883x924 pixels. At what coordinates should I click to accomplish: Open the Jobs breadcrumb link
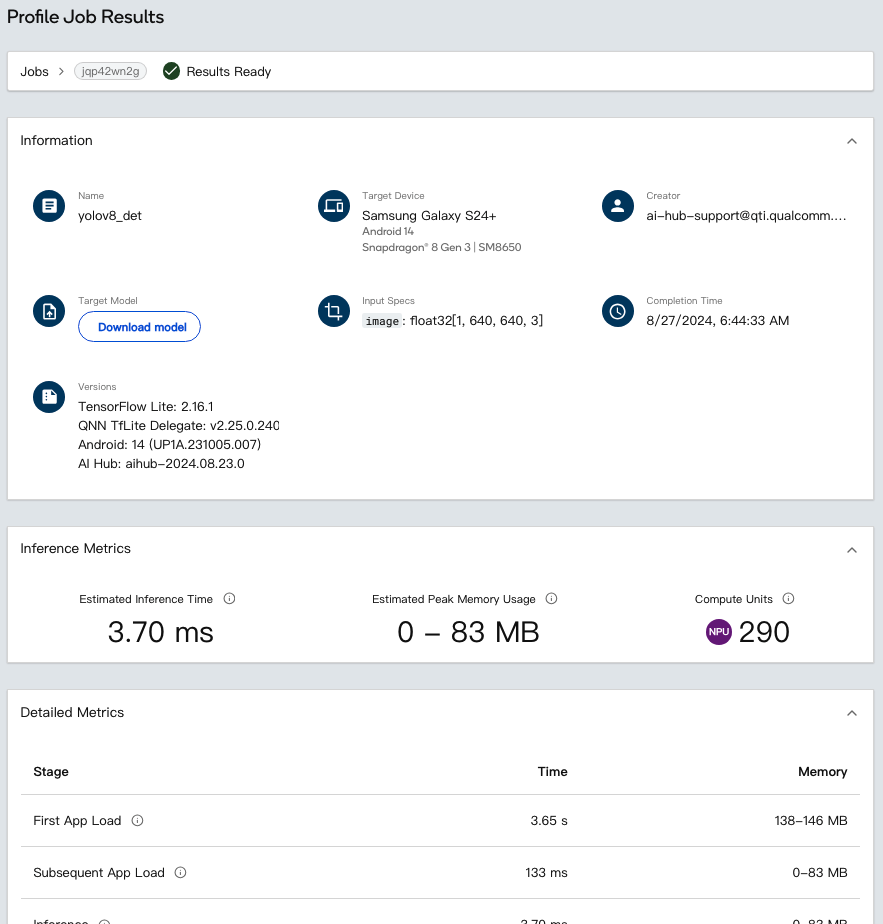click(35, 72)
